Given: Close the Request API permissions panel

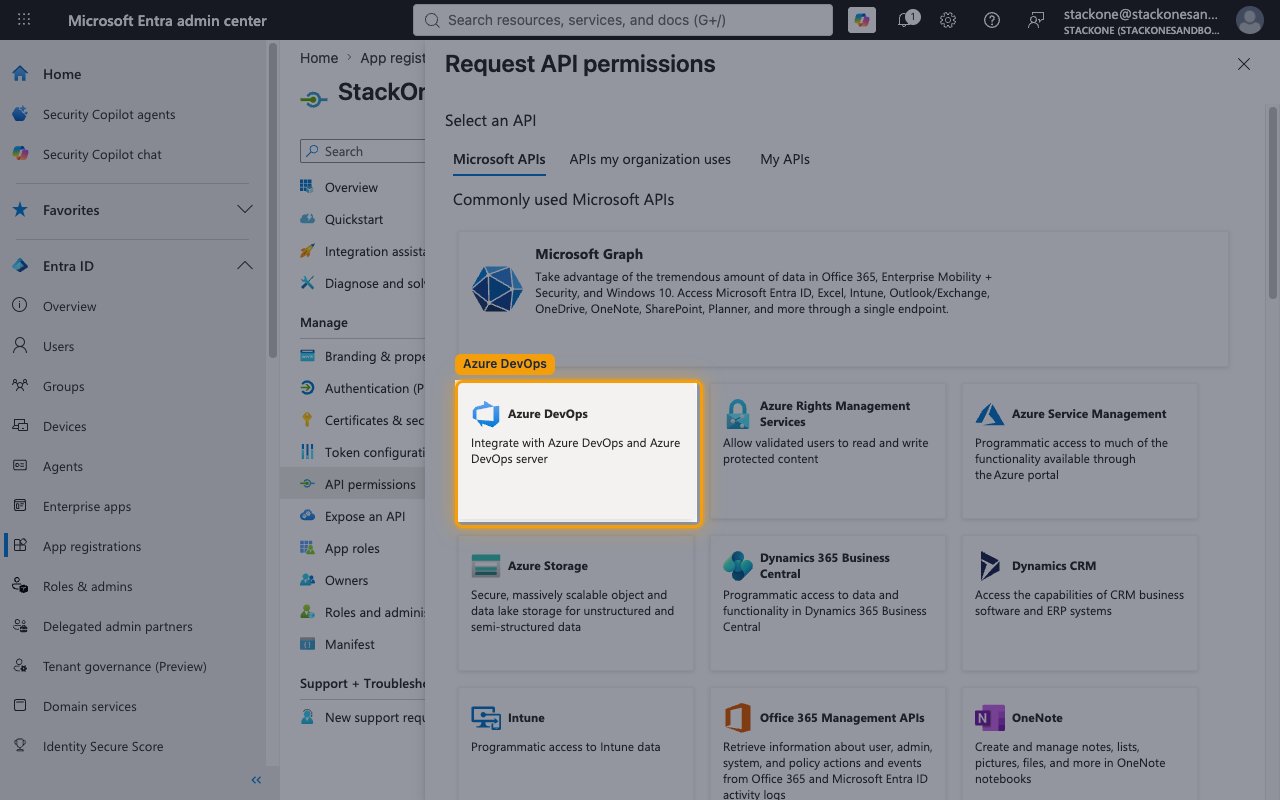Looking at the screenshot, I should 1243,64.
